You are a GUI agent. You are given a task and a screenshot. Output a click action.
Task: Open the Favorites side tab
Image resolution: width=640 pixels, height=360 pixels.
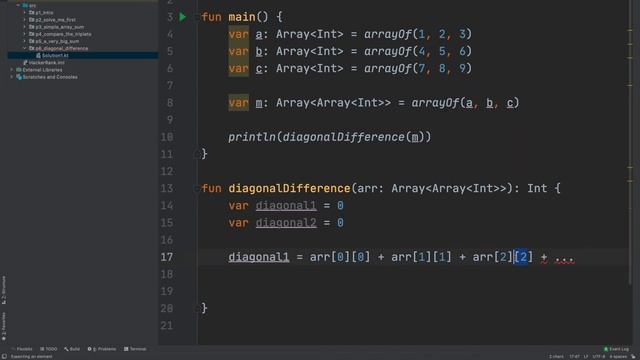click(x=4, y=327)
